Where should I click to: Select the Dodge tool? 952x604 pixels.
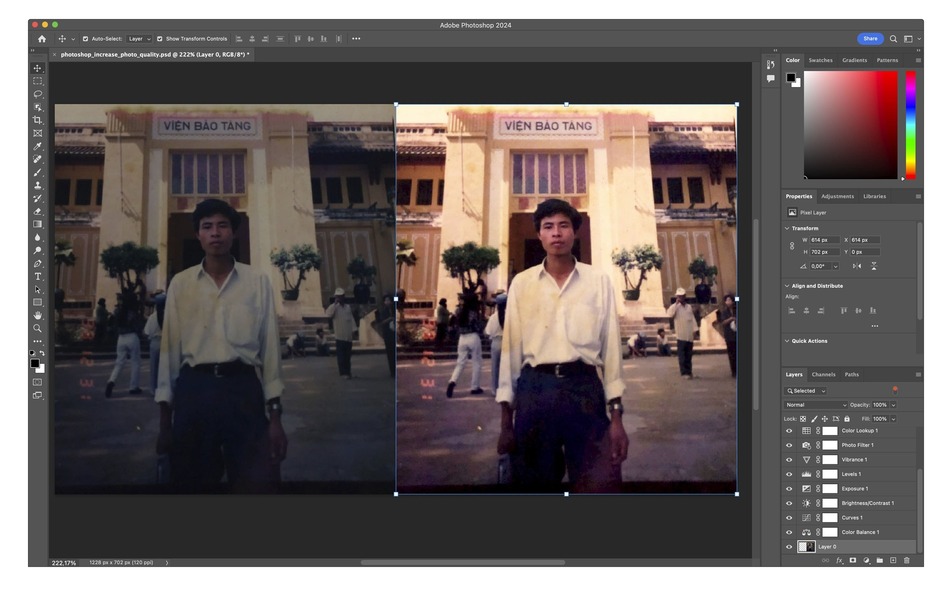(38, 250)
